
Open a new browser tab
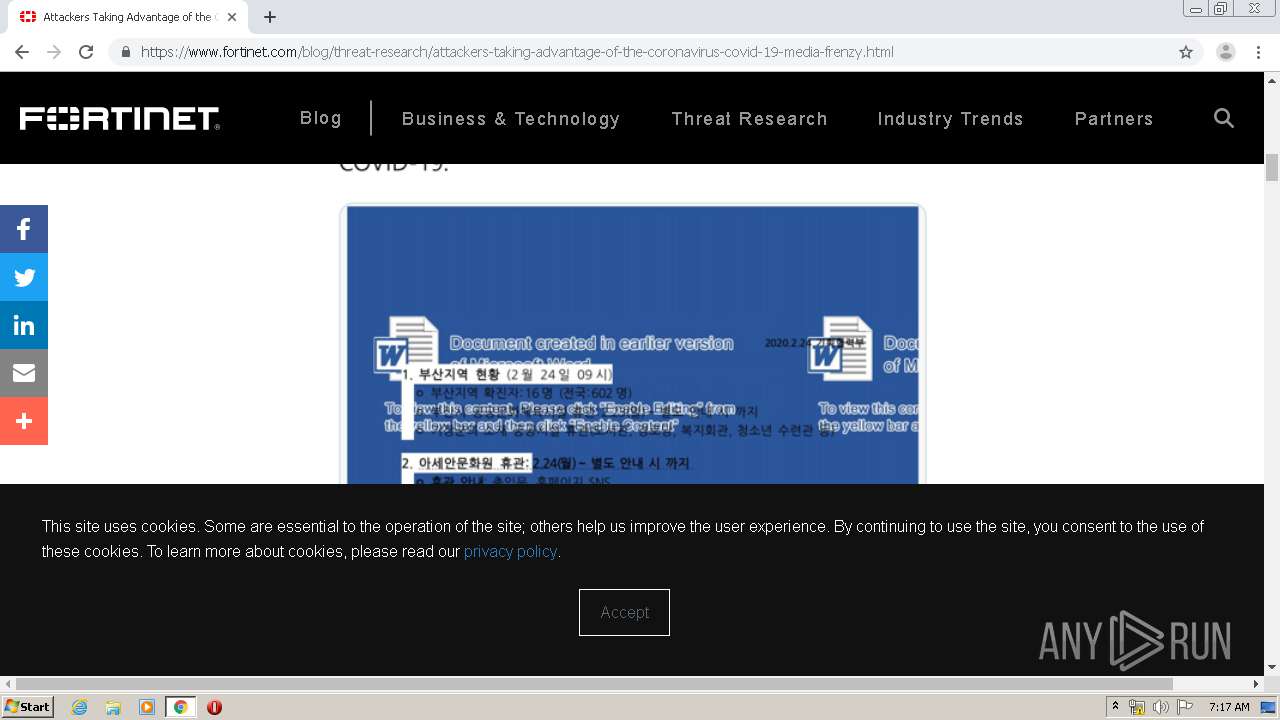click(270, 17)
